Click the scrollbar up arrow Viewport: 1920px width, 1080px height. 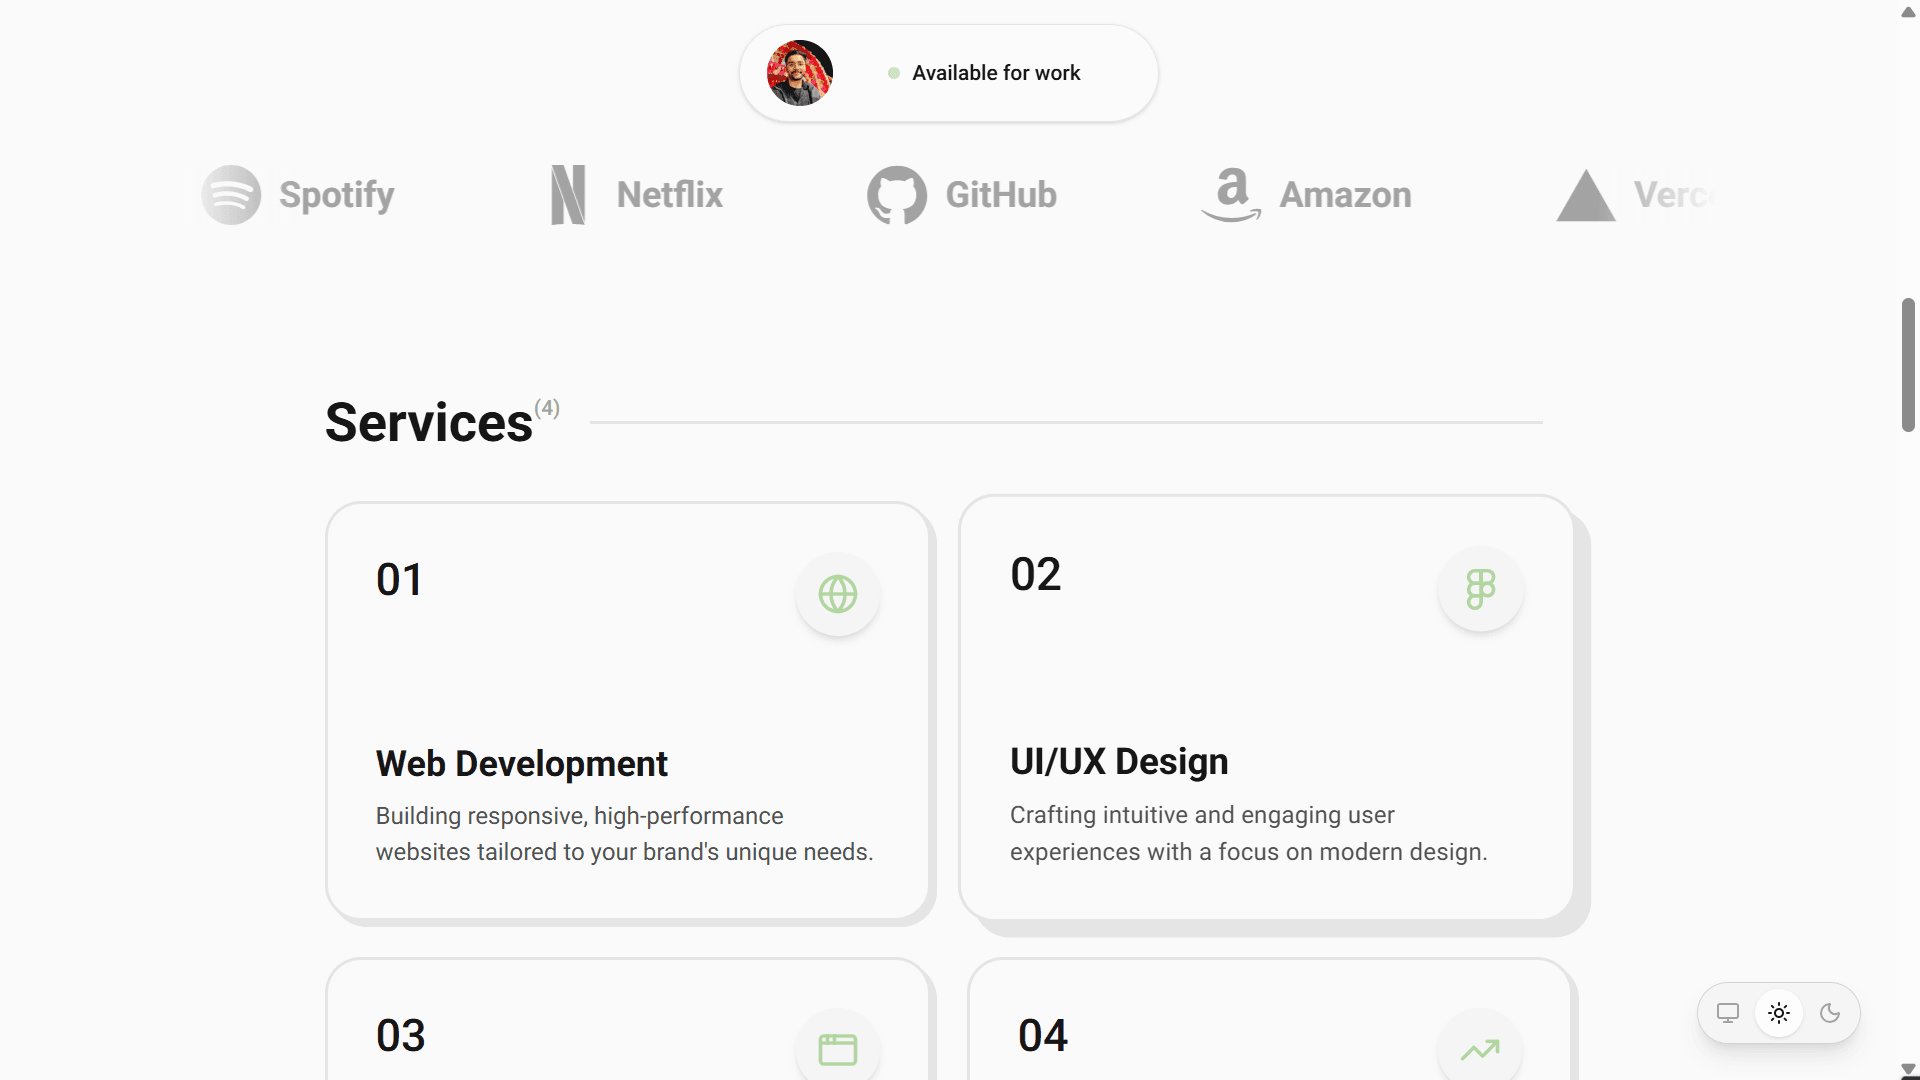1908,12
